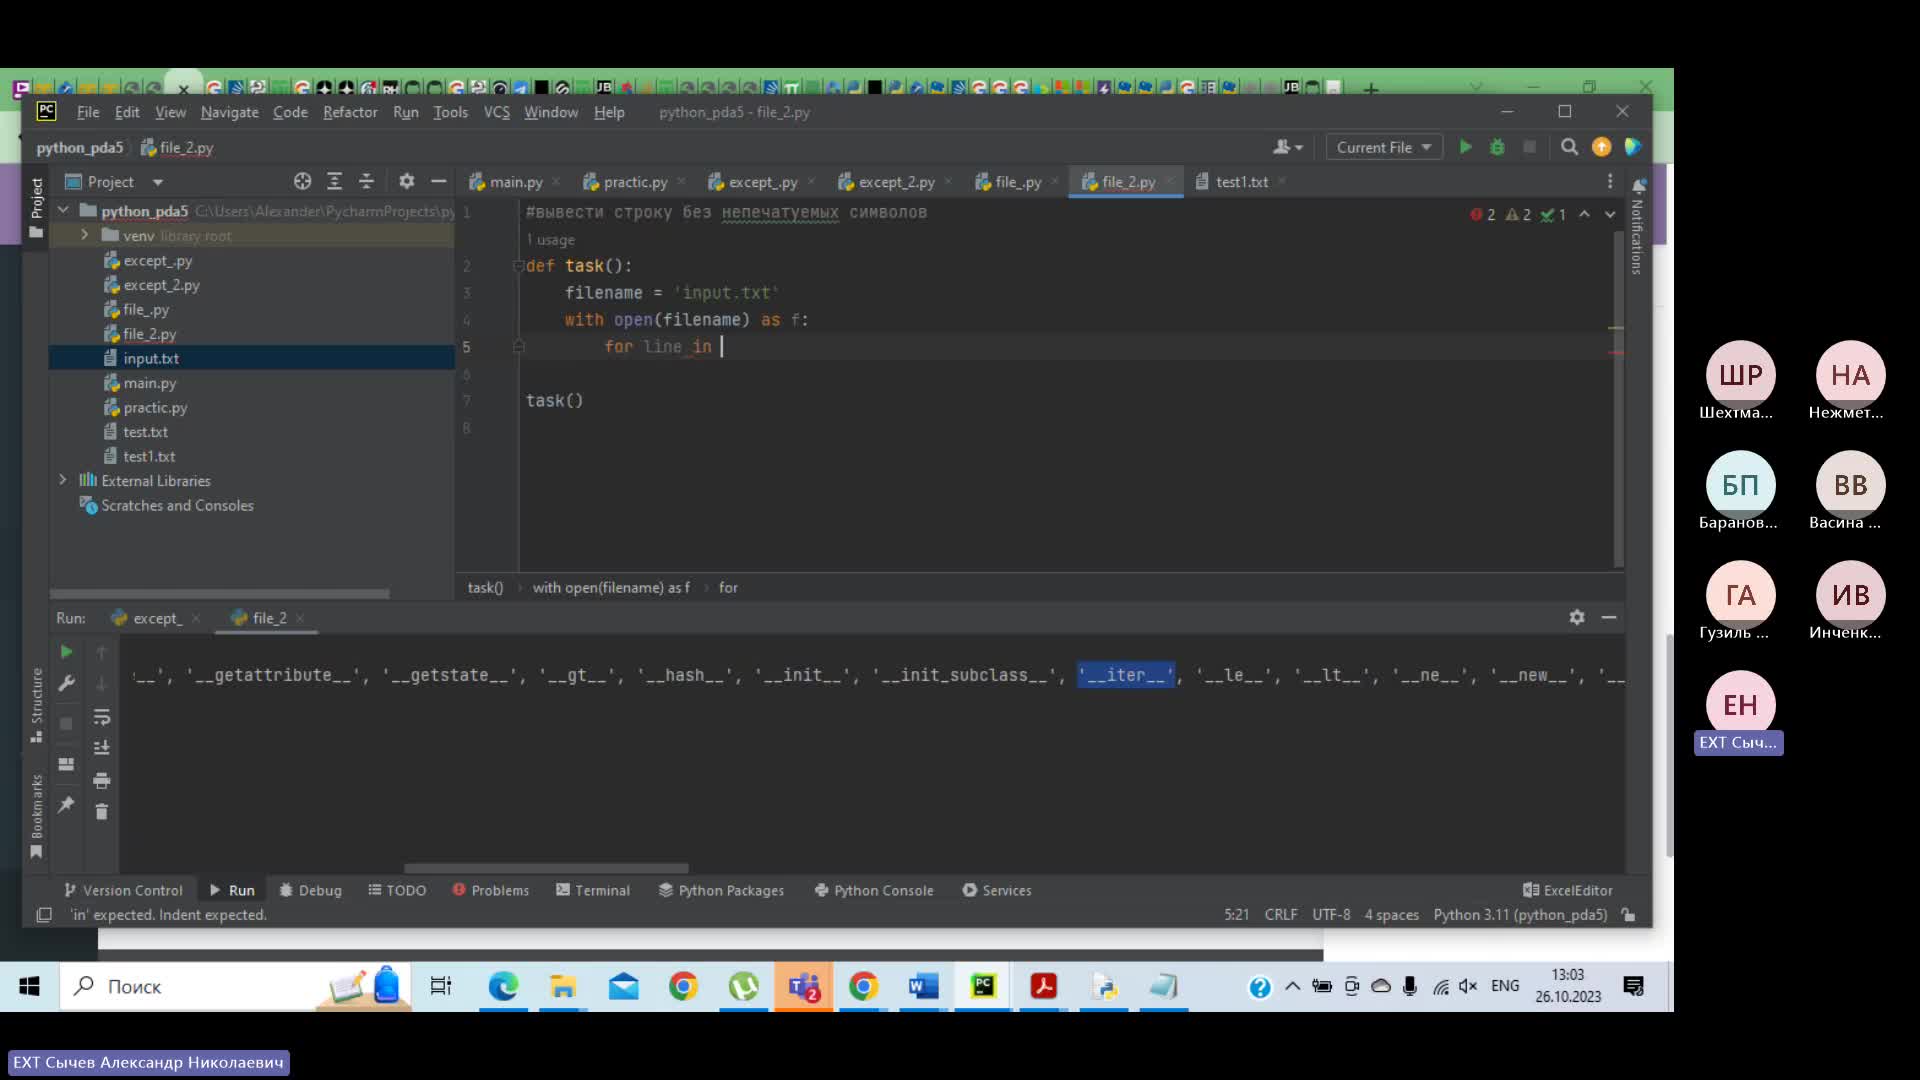Open the Problems tool window
The height and width of the screenshot is (1080, 1920).
coord(490,890)
